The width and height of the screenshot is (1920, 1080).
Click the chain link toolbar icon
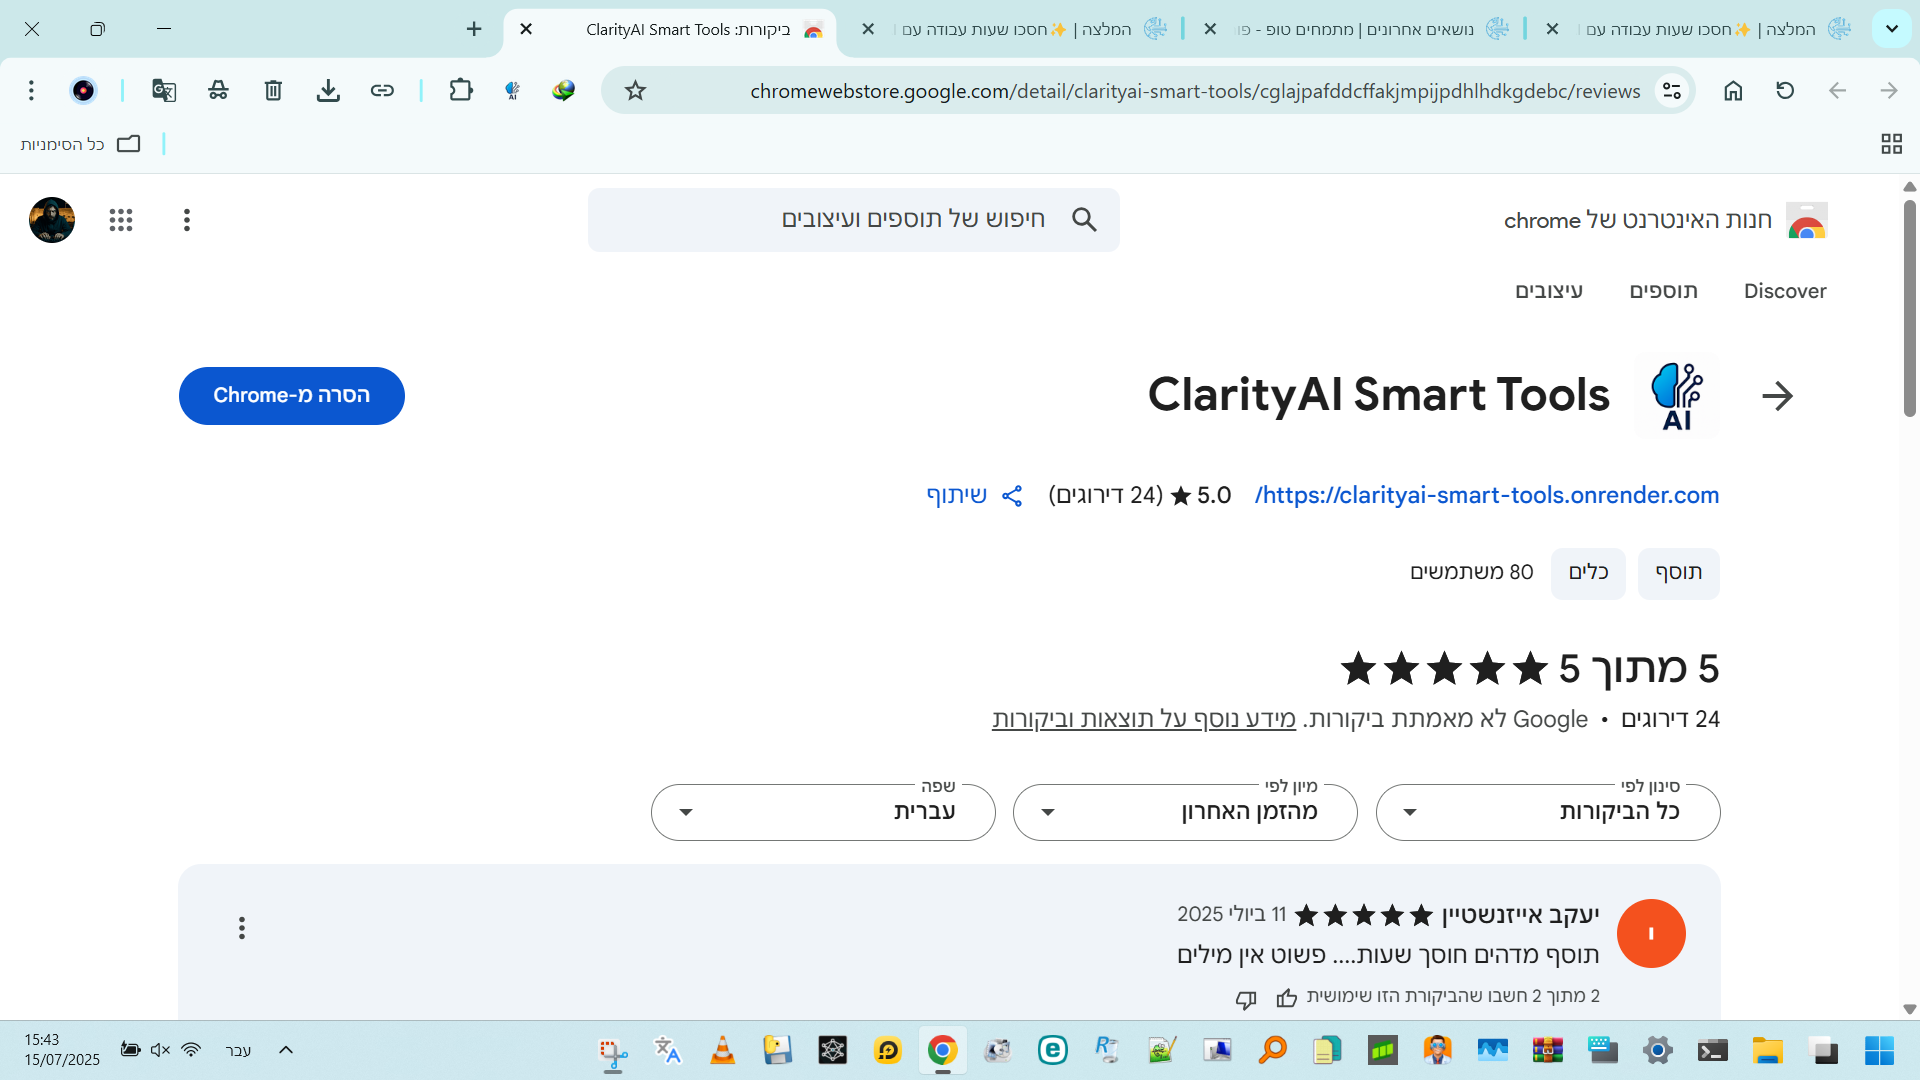382,91
